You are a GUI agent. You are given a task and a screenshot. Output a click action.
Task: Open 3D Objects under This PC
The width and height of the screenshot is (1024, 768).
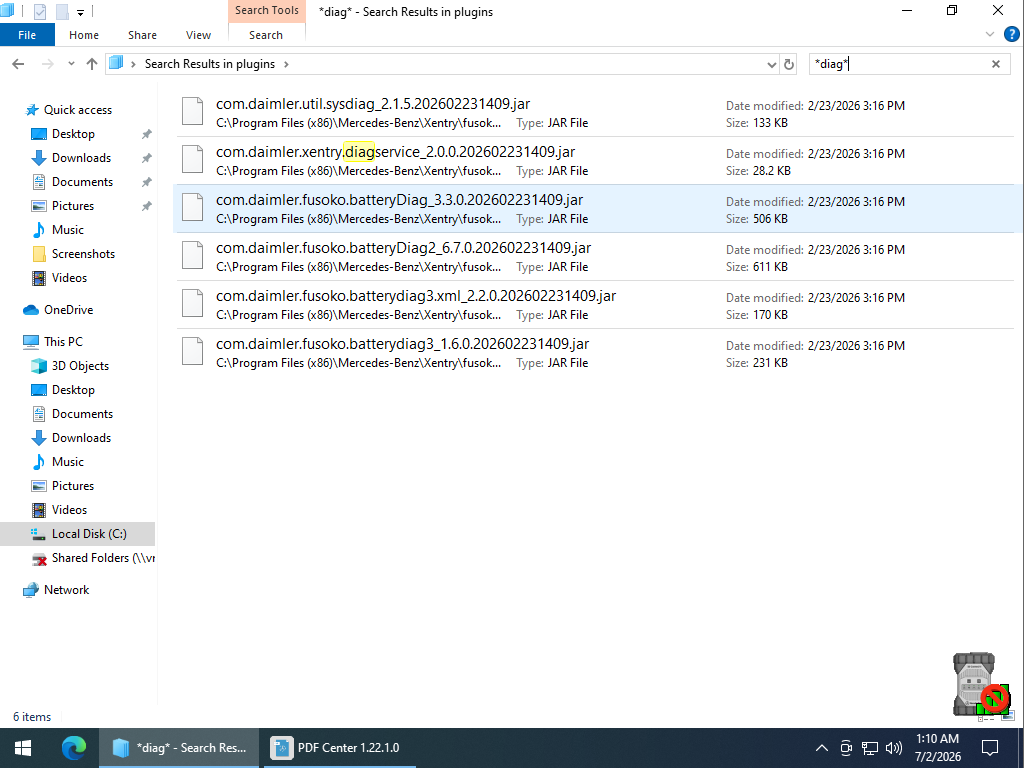click(80, 366)
